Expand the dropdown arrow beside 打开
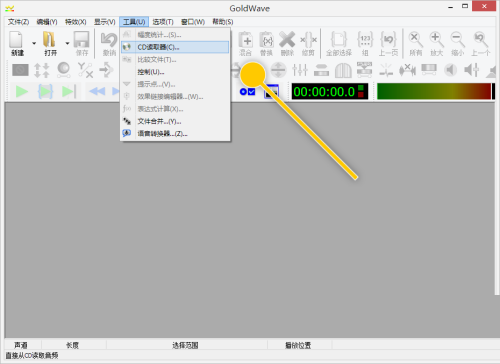 tap(67, 43)
